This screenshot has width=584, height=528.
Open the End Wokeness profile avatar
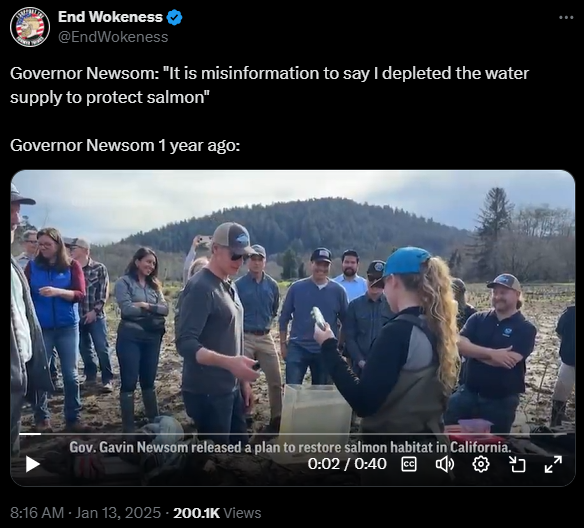point(30,27)
